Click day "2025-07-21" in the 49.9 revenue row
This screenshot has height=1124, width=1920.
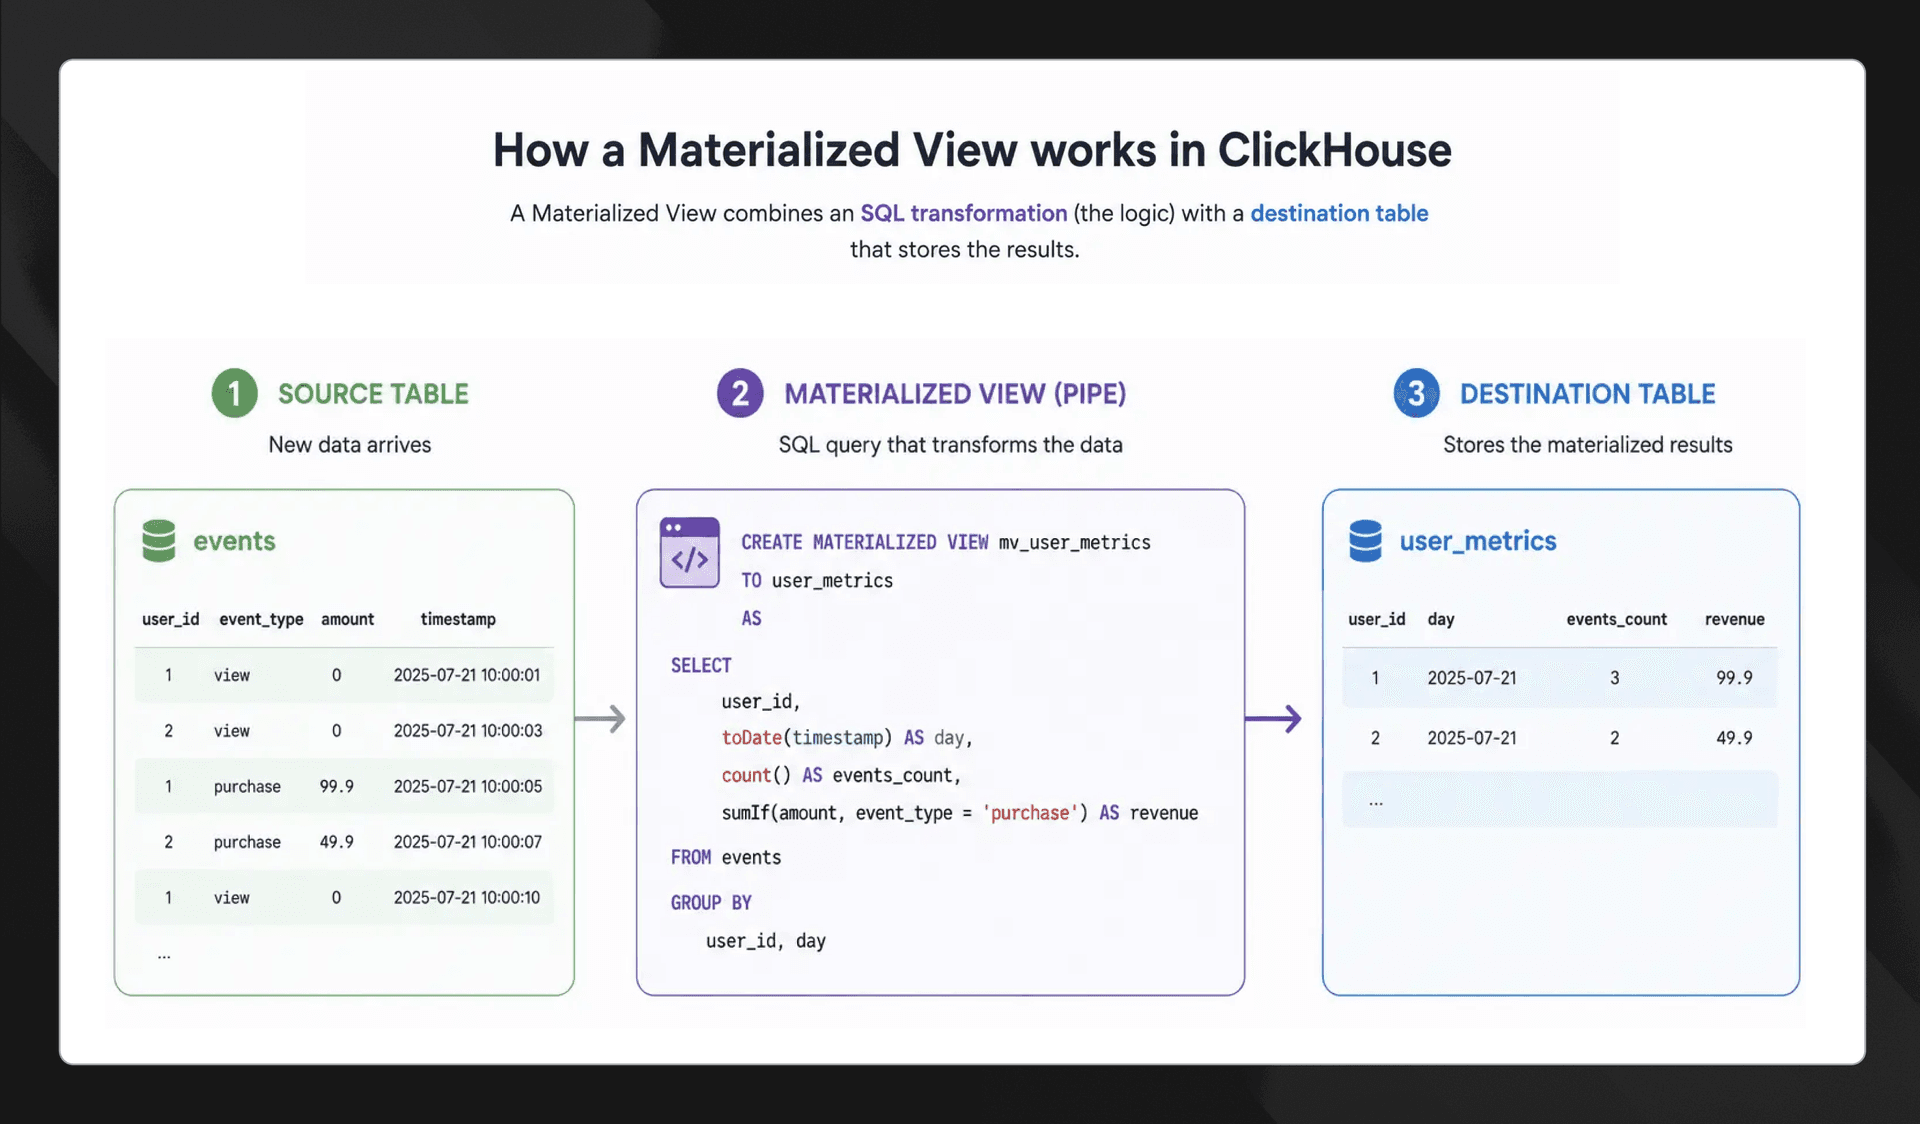coord(1472,738)
